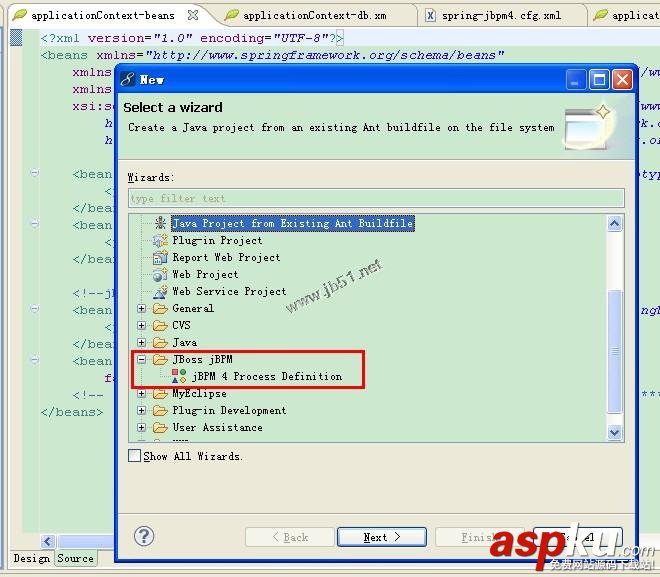Expand the Java folder
The height and width of the screenshot is (577, 660).
tap(141, 343)
